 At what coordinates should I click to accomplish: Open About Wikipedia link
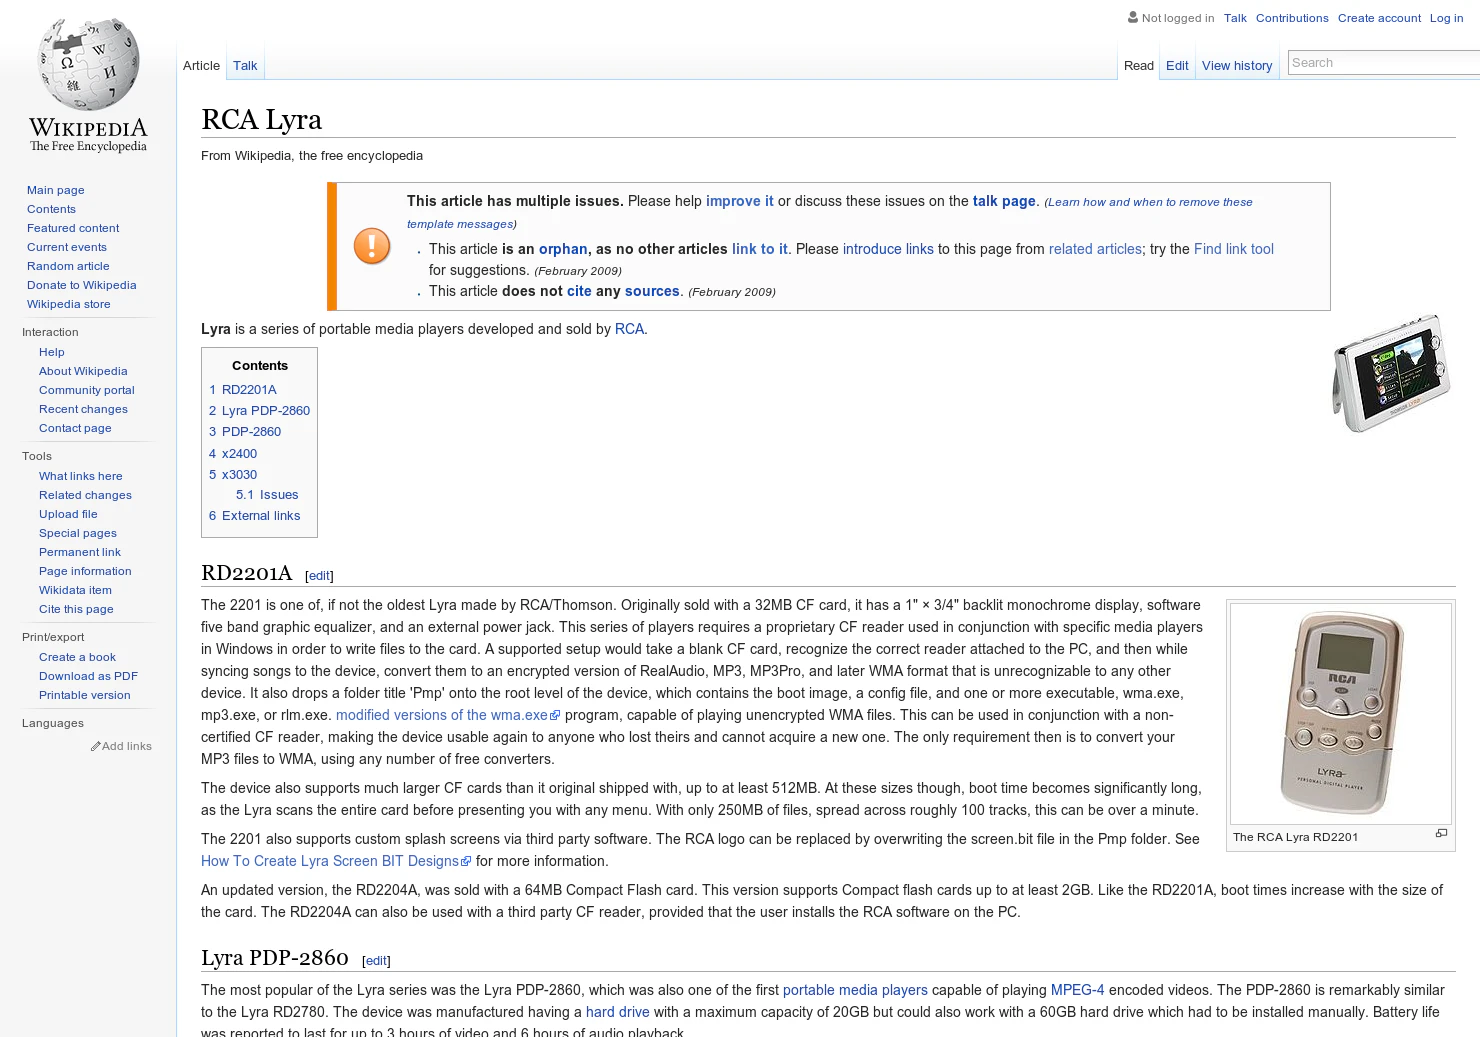[x=83, y=371]
